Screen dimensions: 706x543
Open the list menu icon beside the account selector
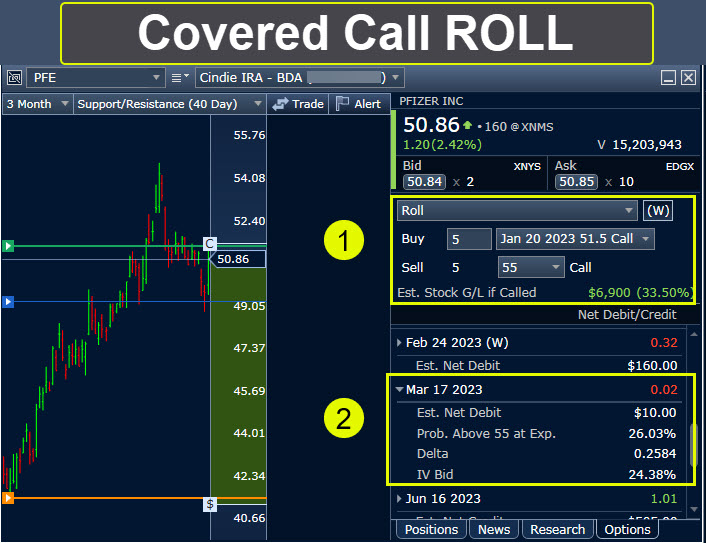coord(180,78)
